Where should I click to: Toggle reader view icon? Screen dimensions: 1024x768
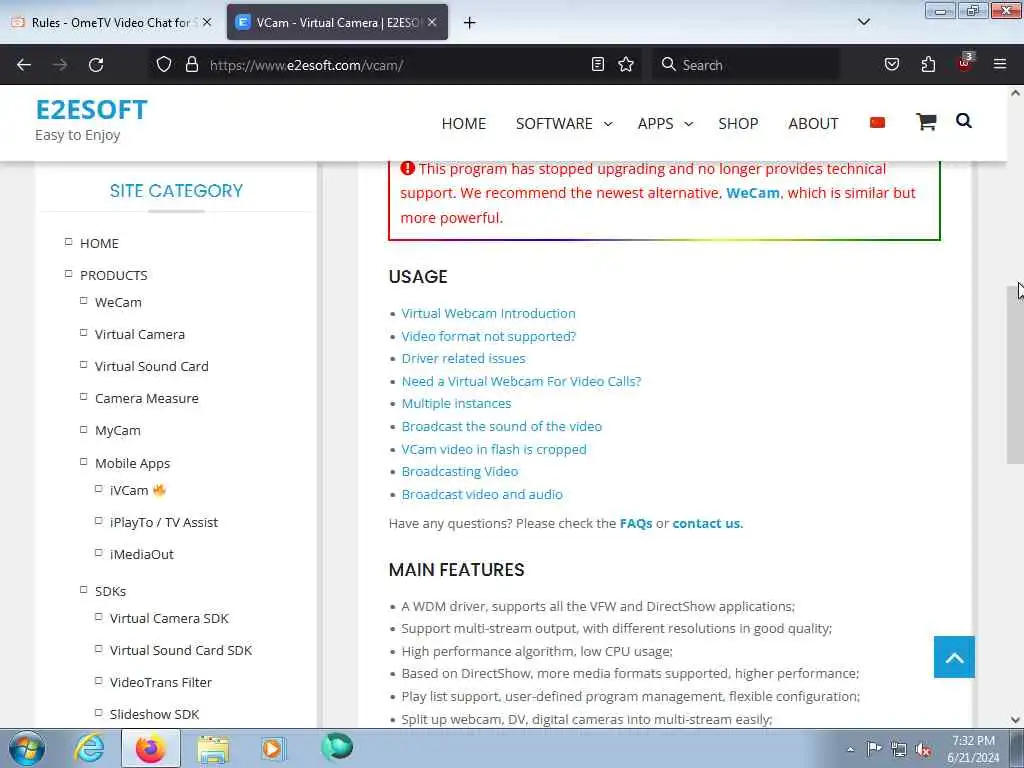point(598,64)
